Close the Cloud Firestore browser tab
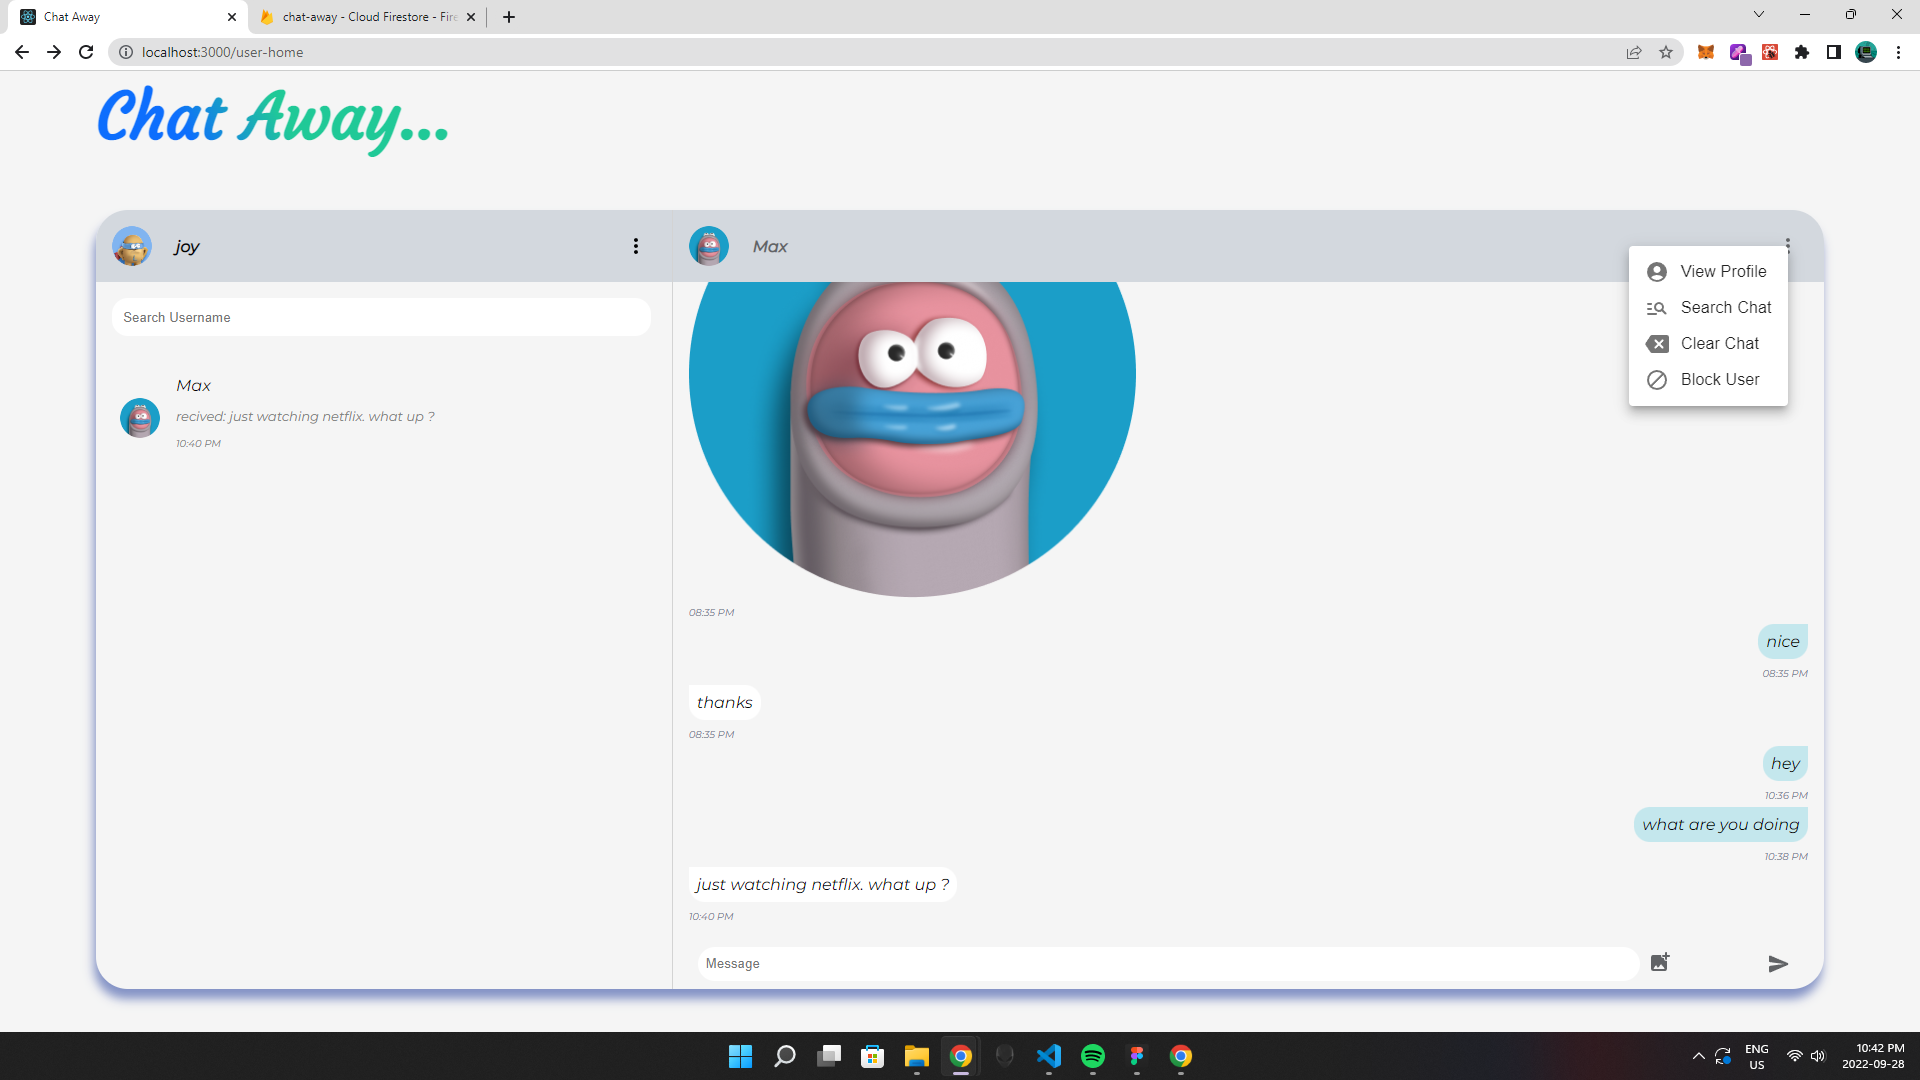The width and height of the screenshot is (1920, 1080). 471,17
